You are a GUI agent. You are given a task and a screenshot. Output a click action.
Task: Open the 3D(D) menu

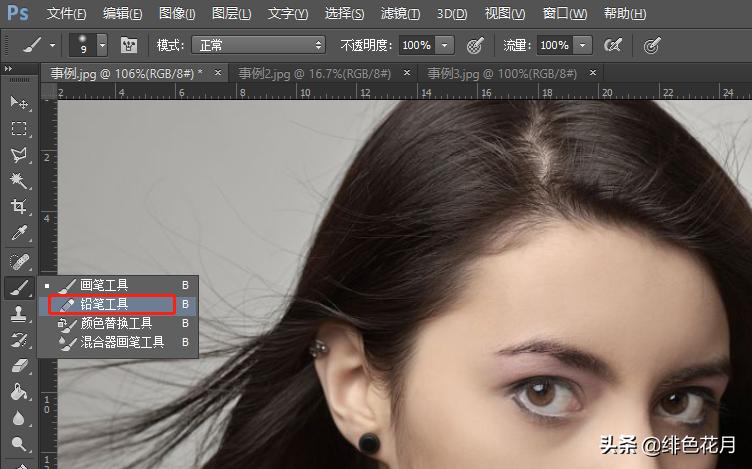tap(452, 13)
